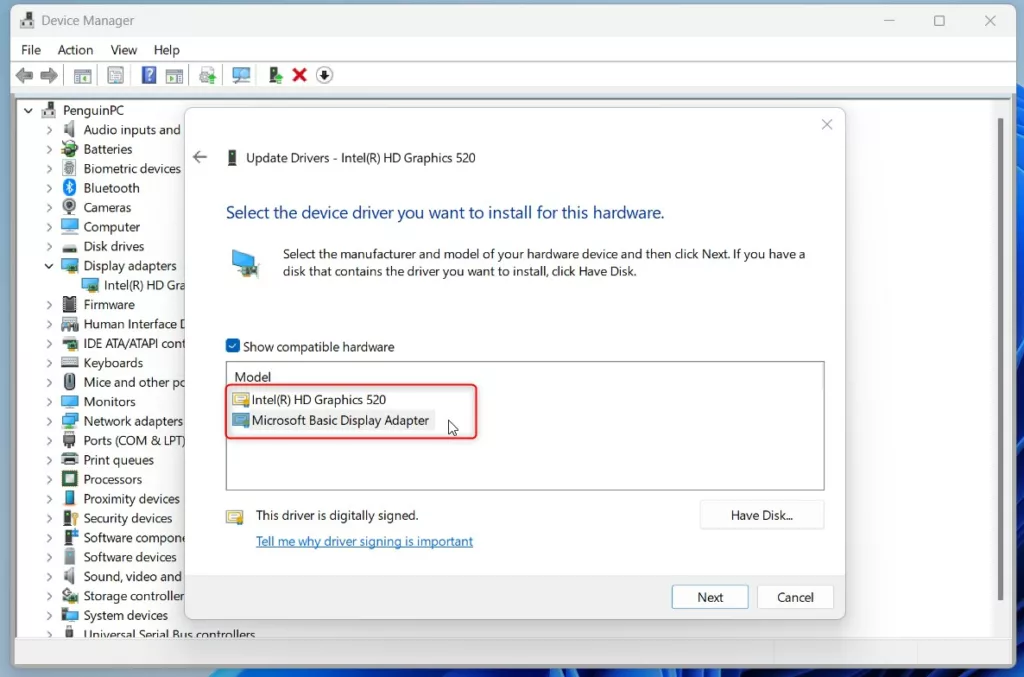Click the Device Manager vertical scrollbar

tap(1000, 359)
